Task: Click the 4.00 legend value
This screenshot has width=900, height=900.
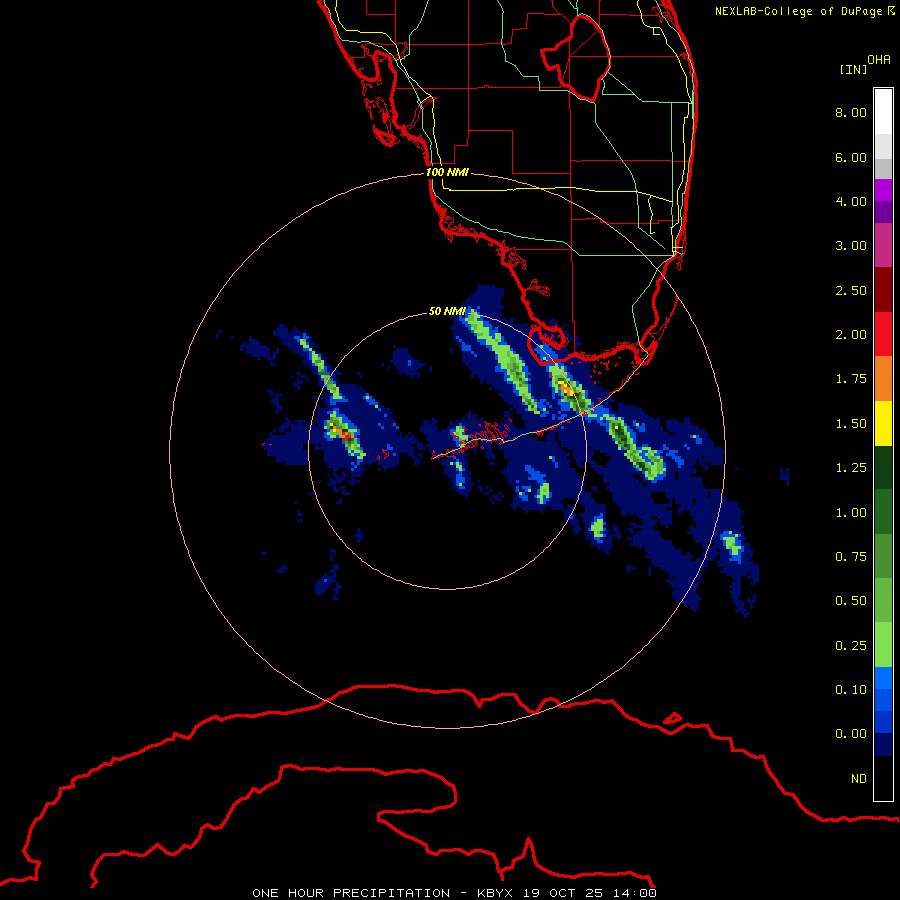Action: click(x=851, y=201)
